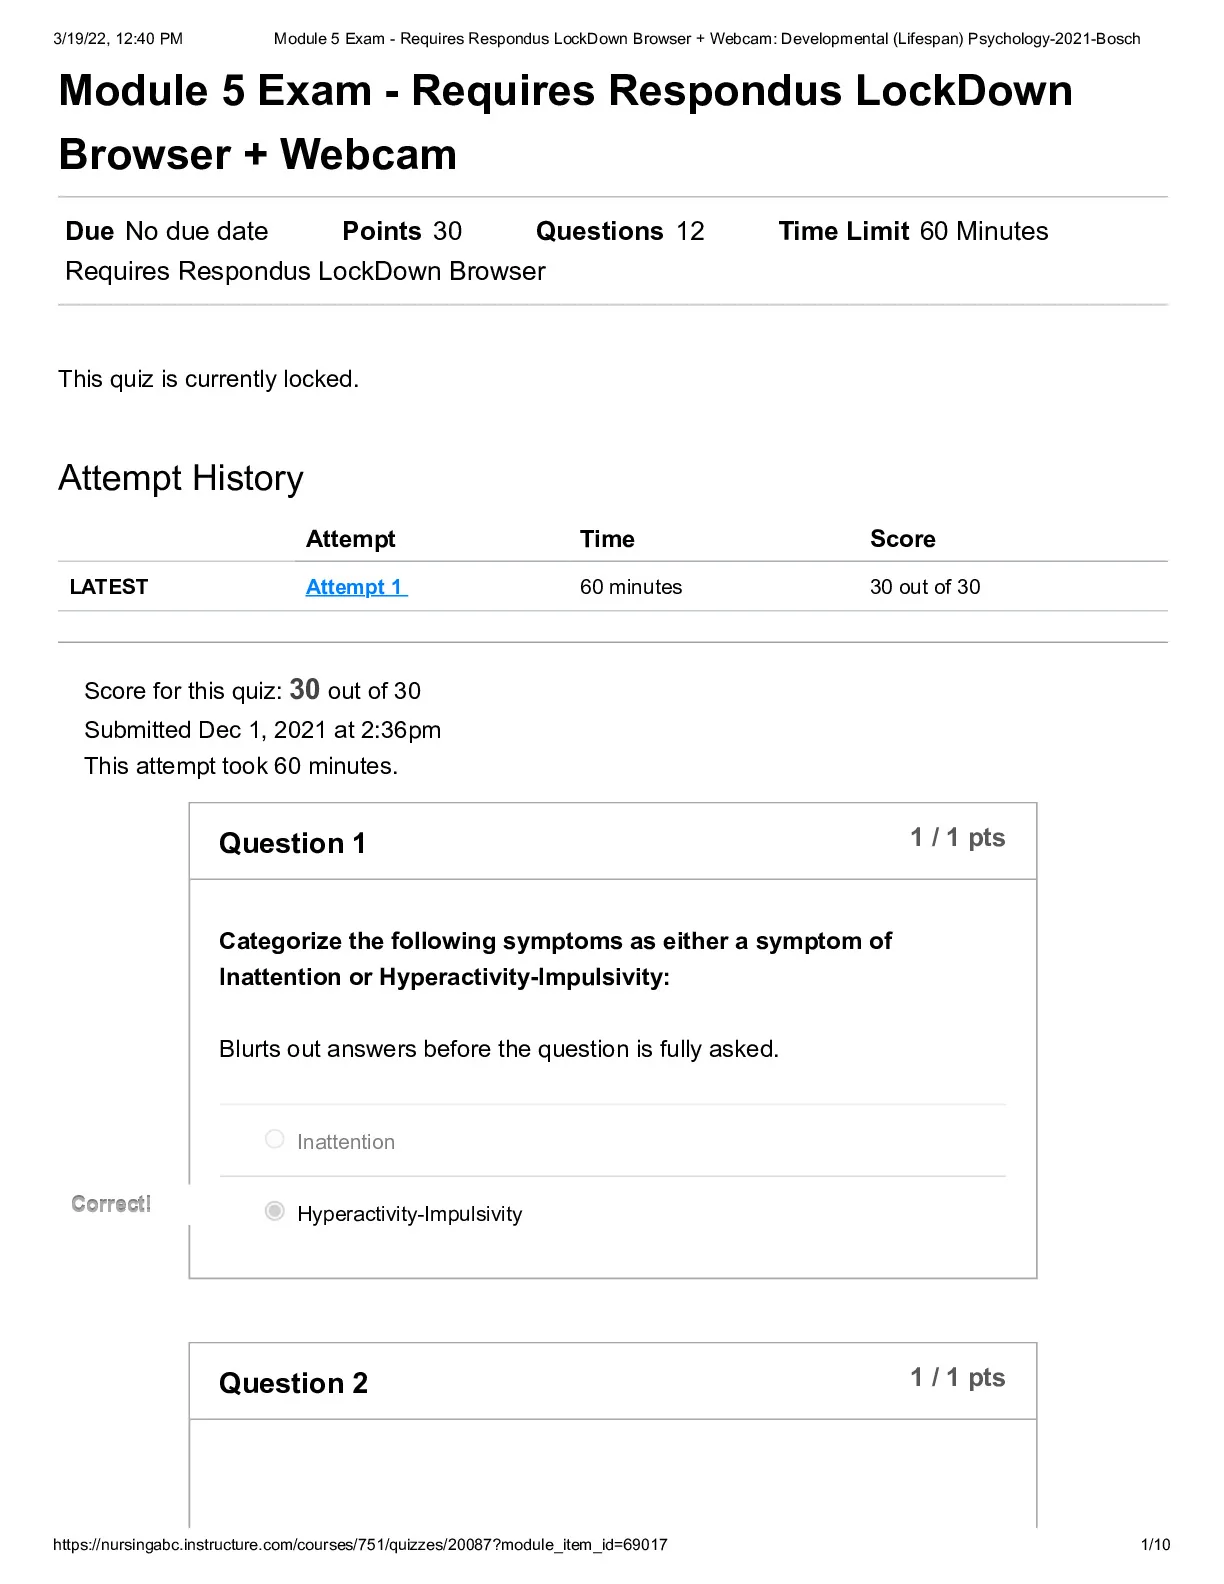Click the 'Blurts out answers' question text
This screenshot has height=1584, width=1224.
point(499,1049)
